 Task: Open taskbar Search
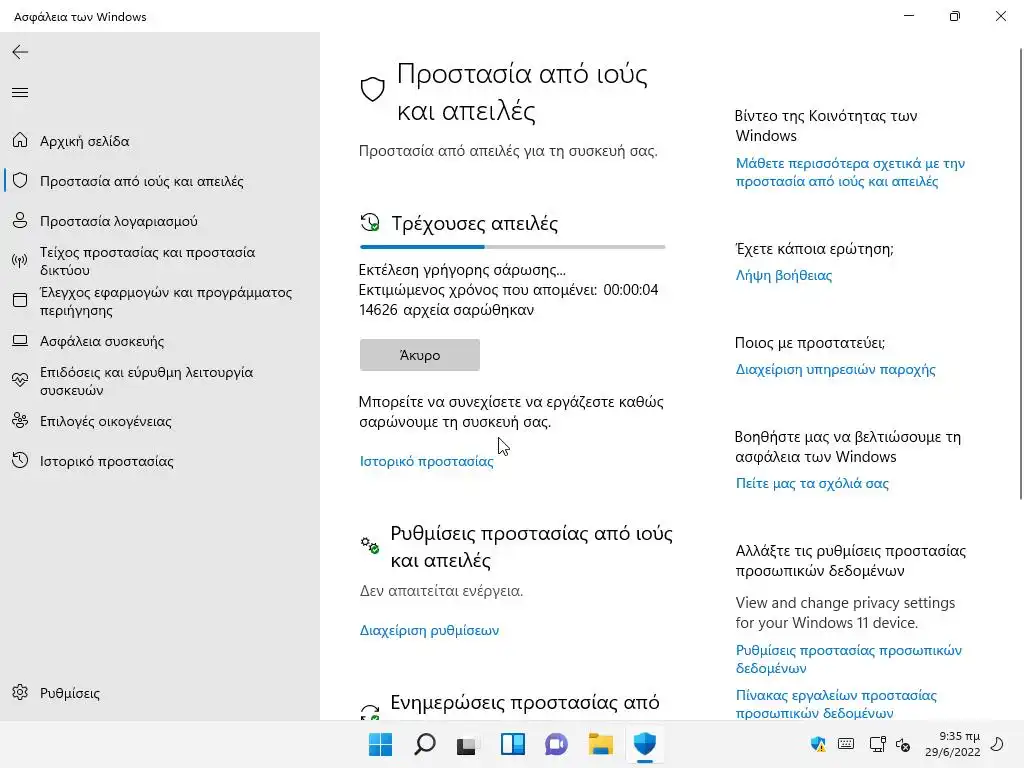425,744
